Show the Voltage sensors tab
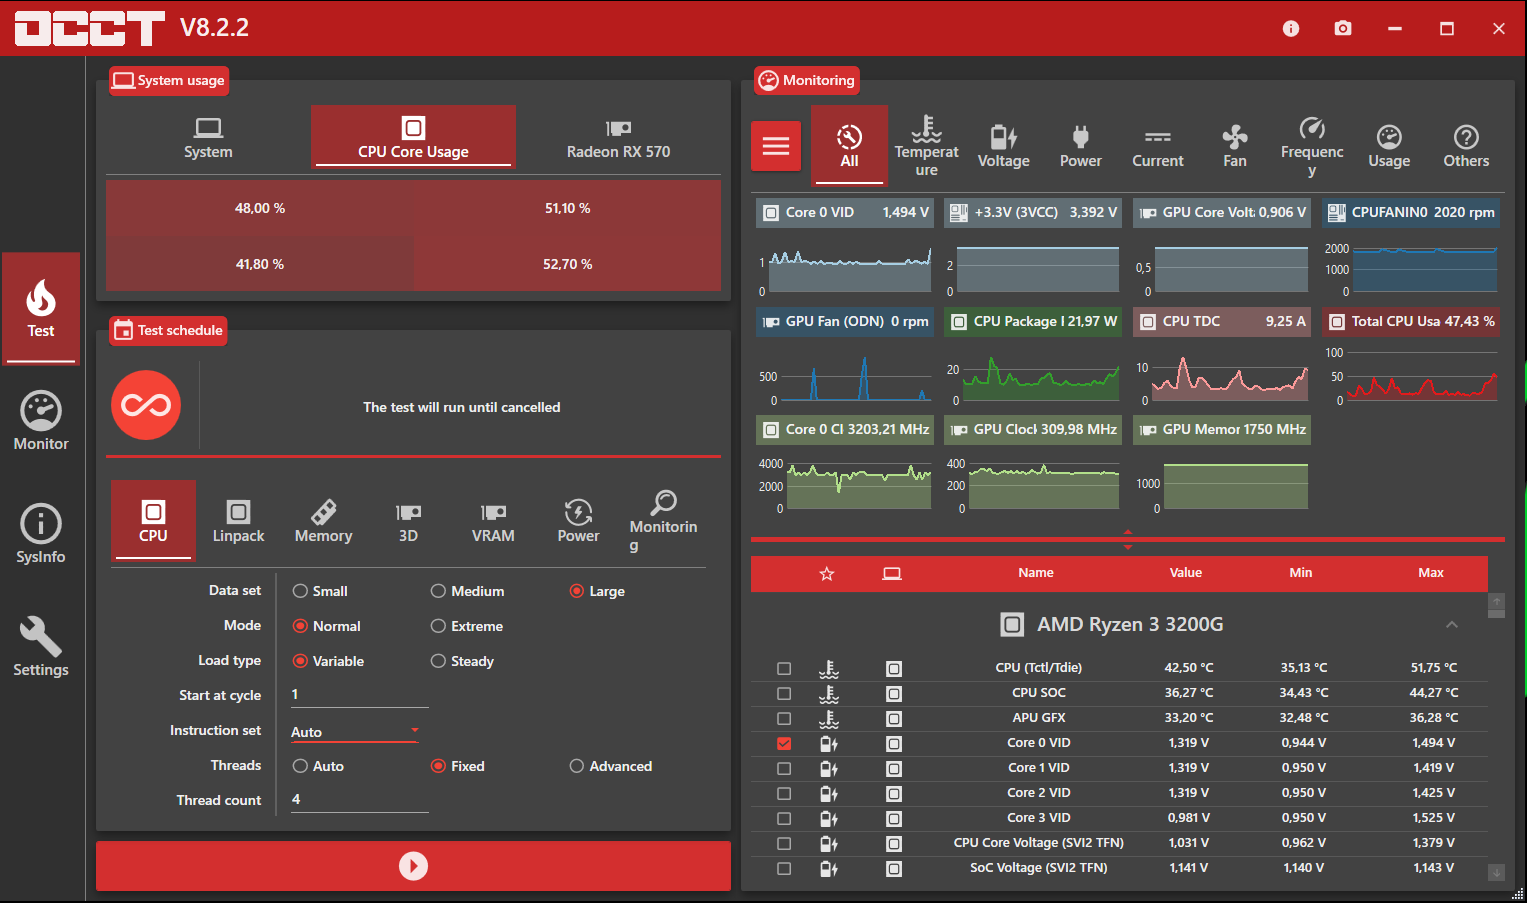1527x903 pixels. 1003,146
